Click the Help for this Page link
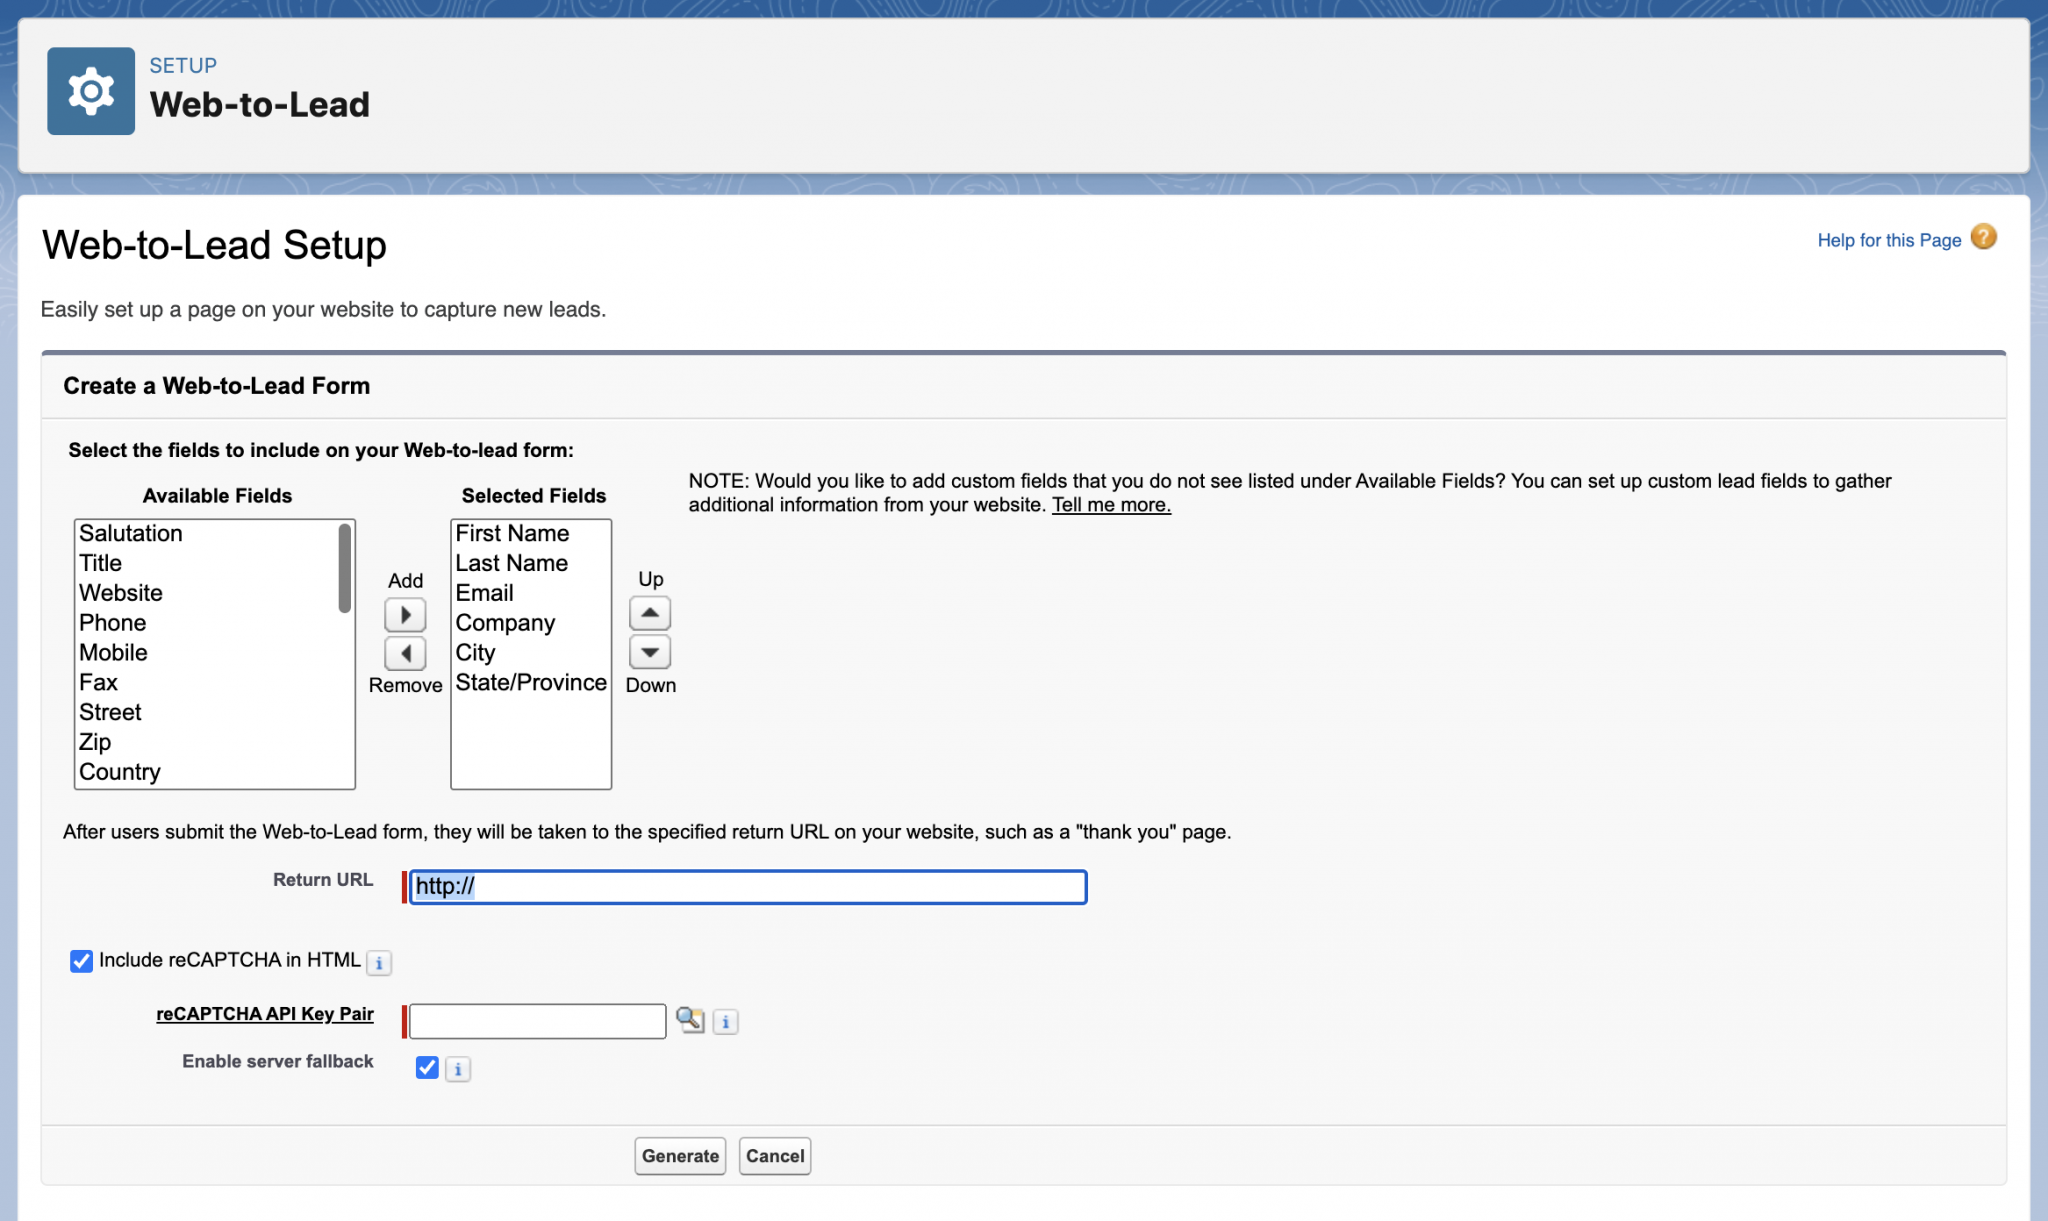 pyautogui.click(x=1889, y=240)
